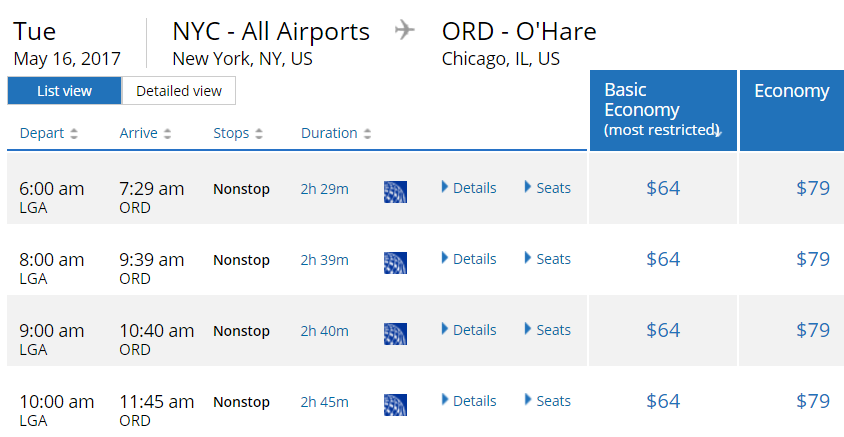Expand Details for the 6:00 am flight
Viewport: 844px width, 437px height.
click(469, 188)
